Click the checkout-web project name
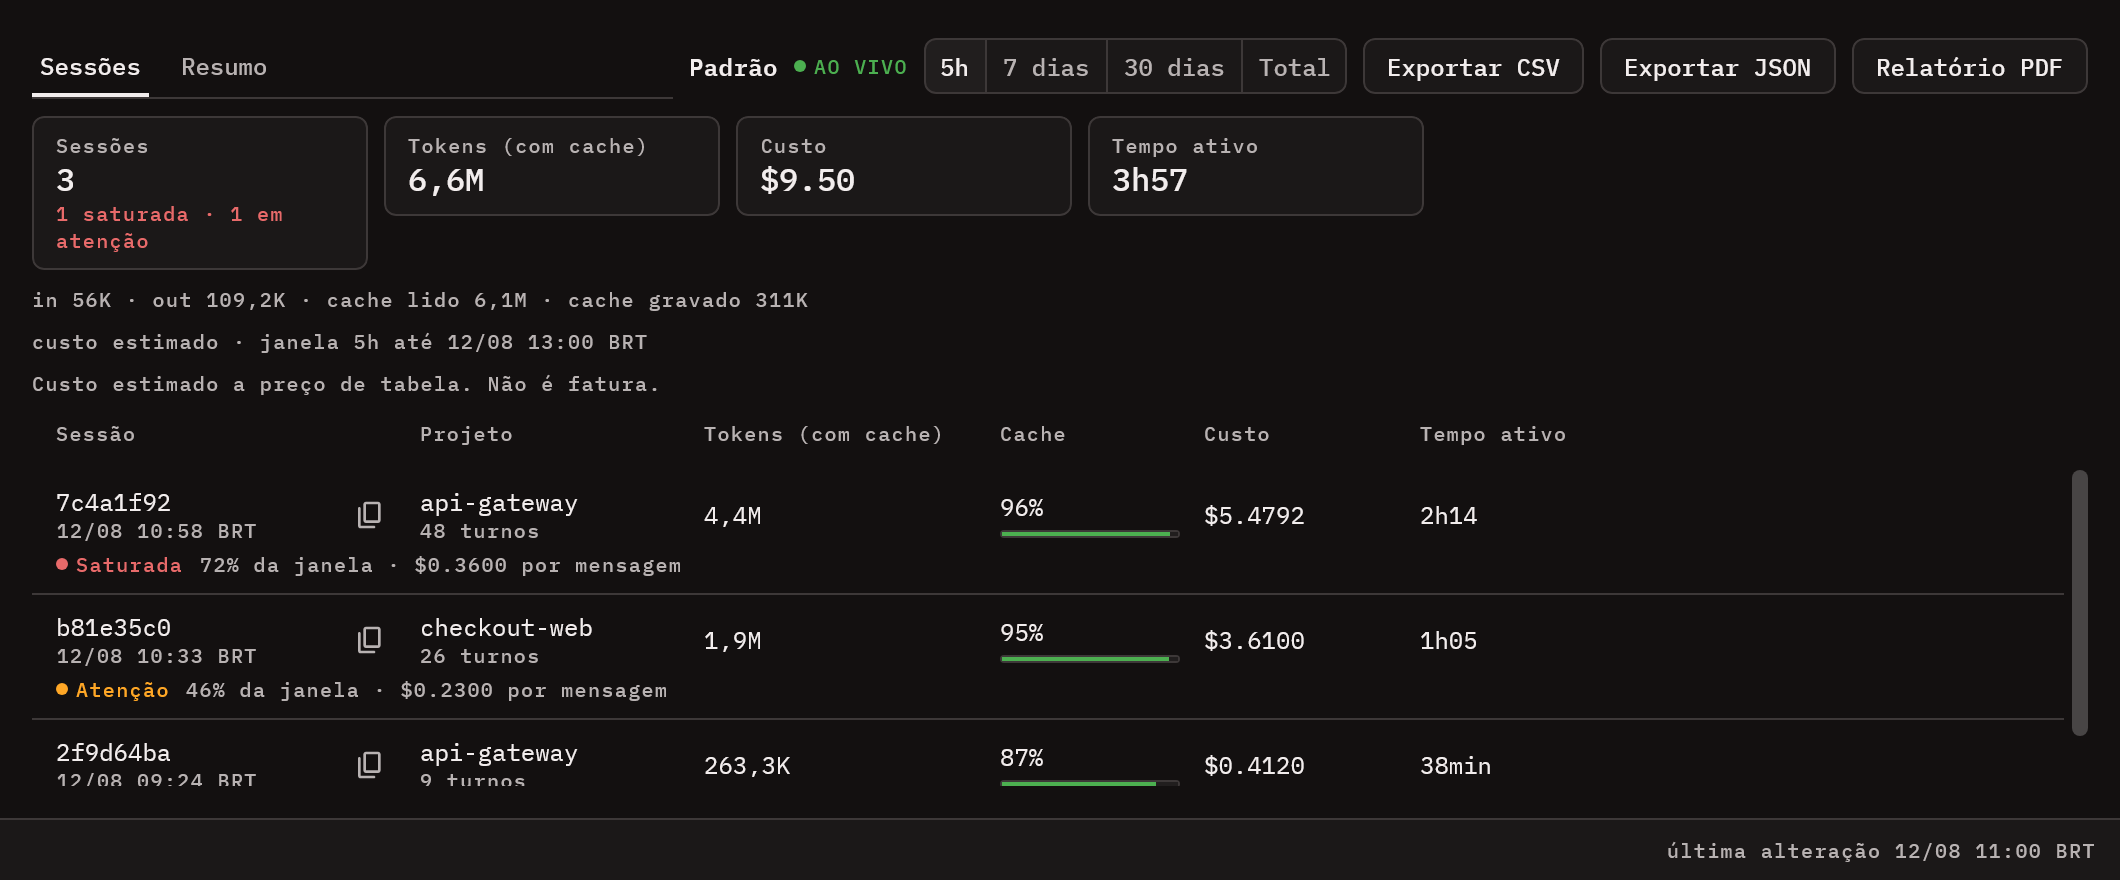Screen dimensions: 2120x880 pyautogui.click(x=506, y=628)
